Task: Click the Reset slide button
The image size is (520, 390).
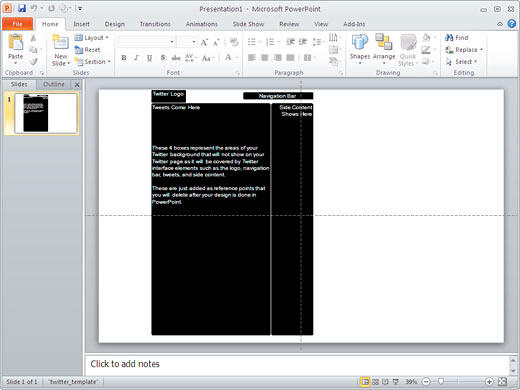Action: pyautogui.click(x=88, y=50)
